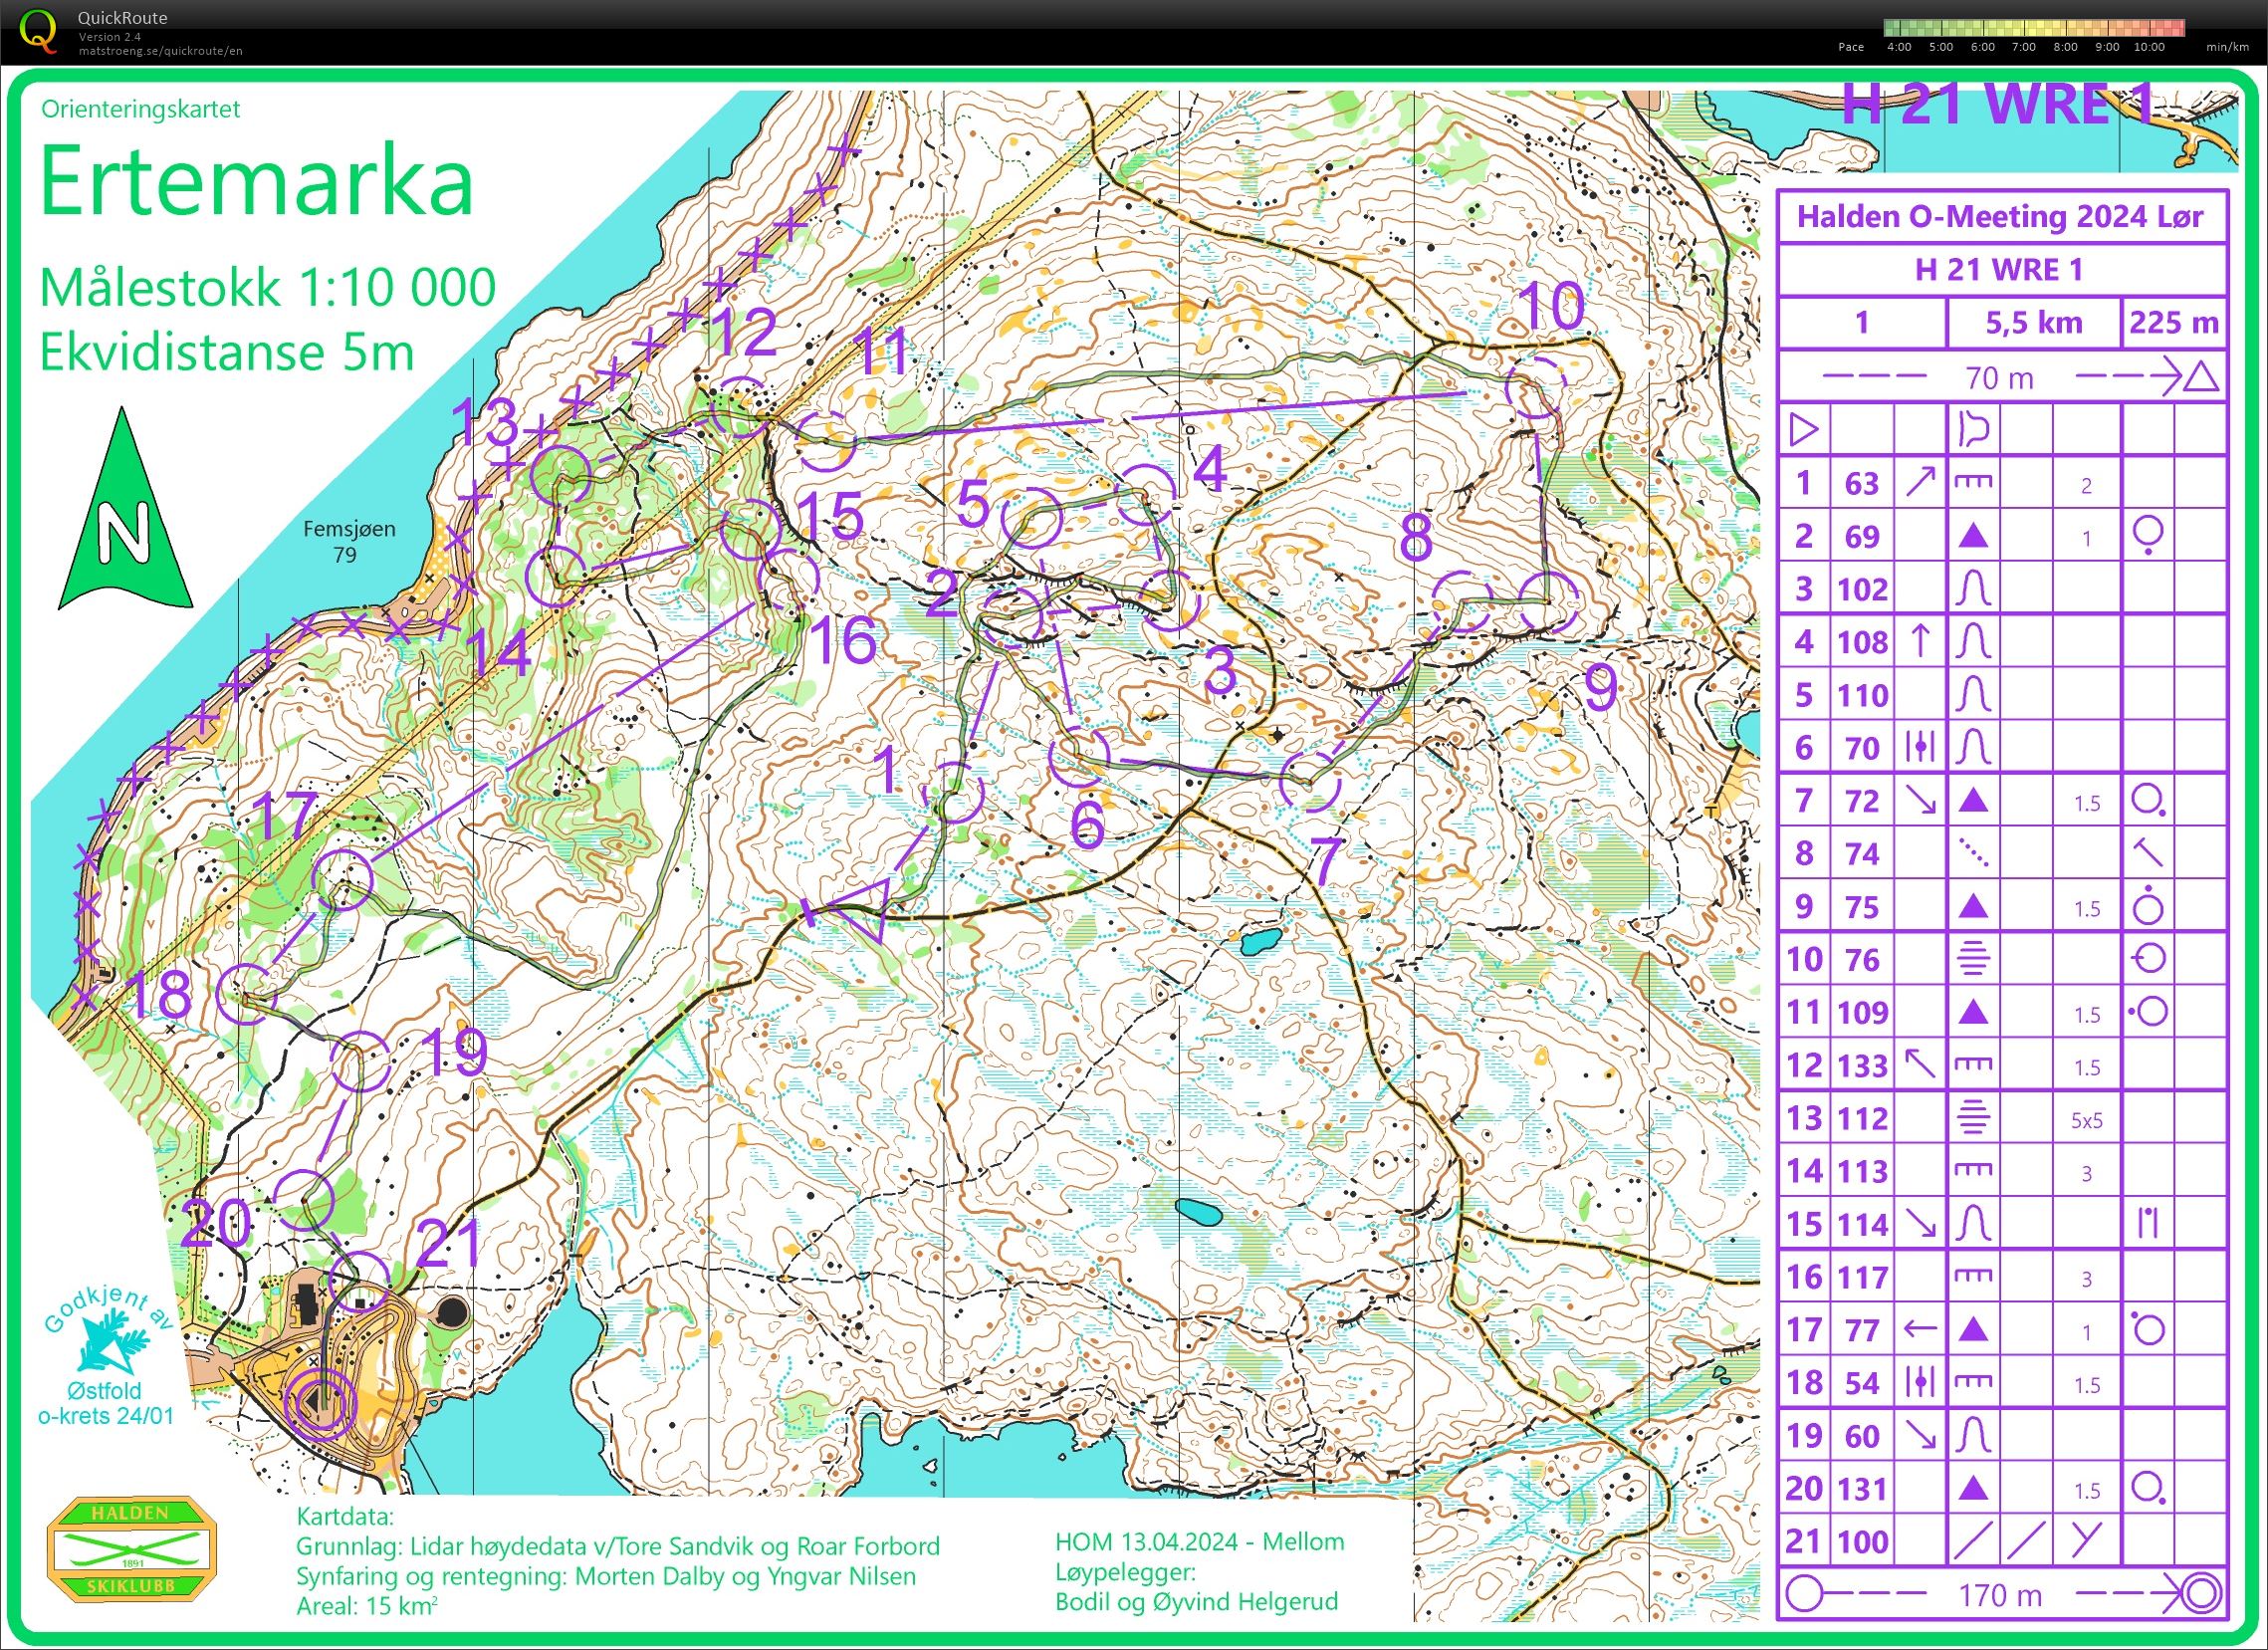The image size is (2268, 1650).
Task: Select control circle 6 on the map
Action: tap(1081, 757)
